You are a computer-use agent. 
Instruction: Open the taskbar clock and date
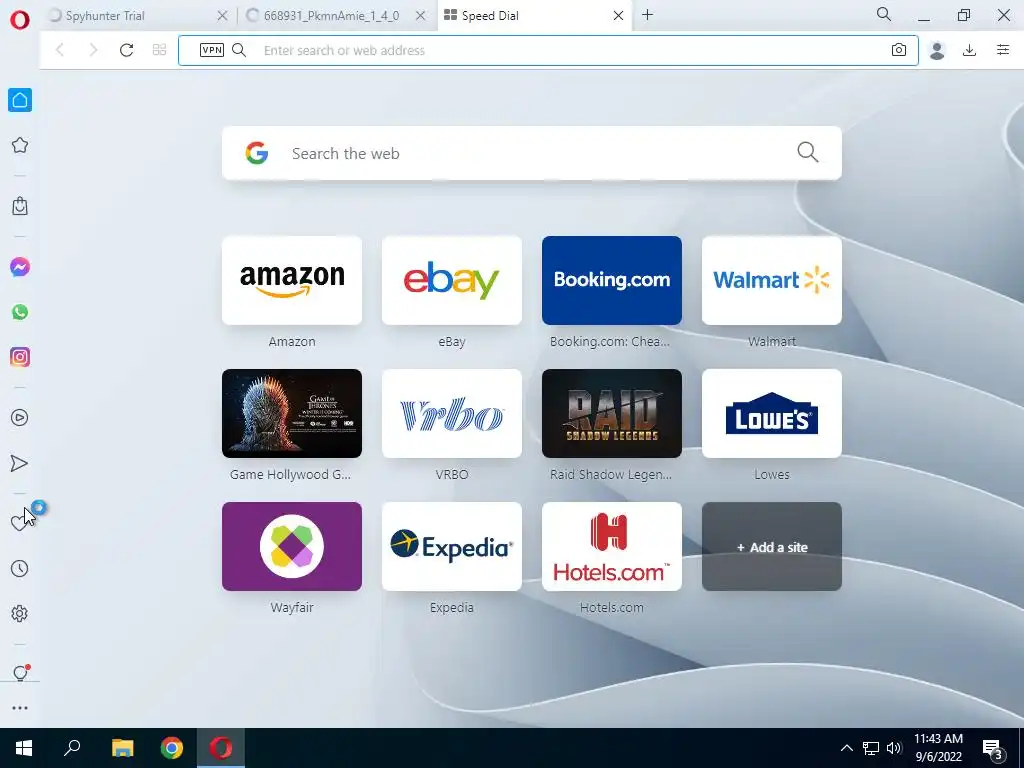click(x=938, y=748)
